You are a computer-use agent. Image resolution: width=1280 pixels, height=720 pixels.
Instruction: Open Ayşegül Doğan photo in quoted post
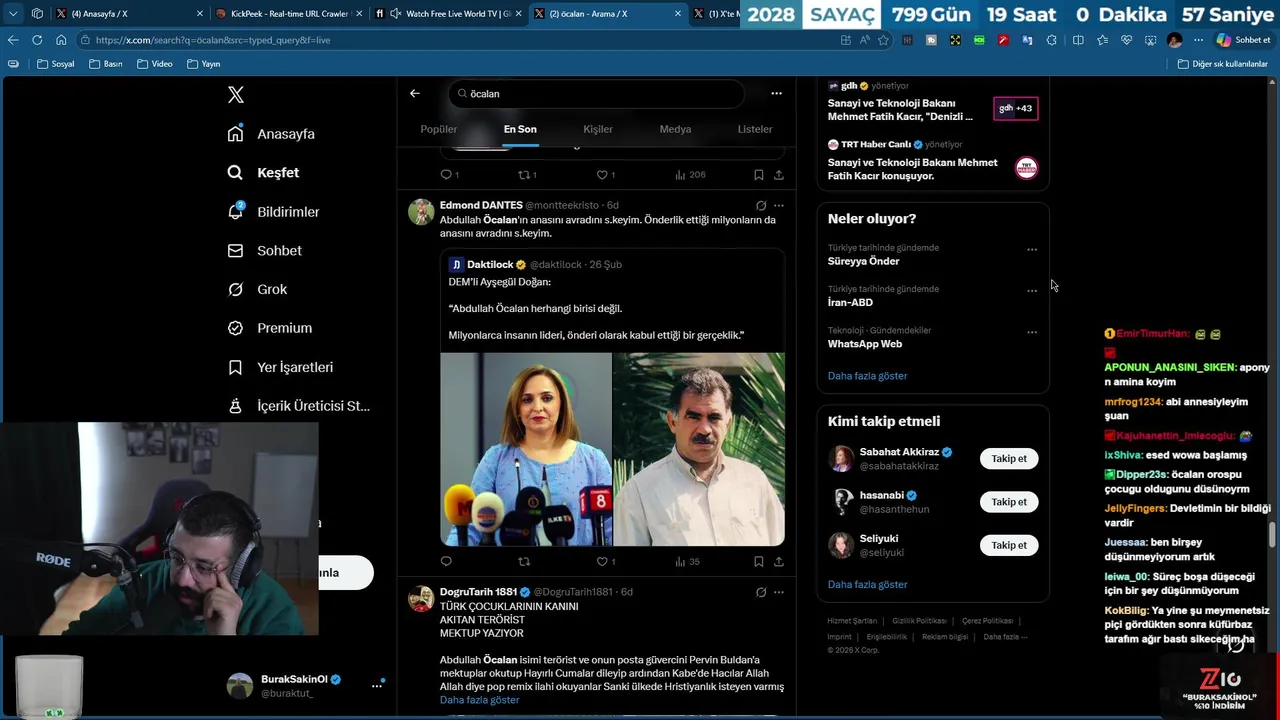coord(526,449)
